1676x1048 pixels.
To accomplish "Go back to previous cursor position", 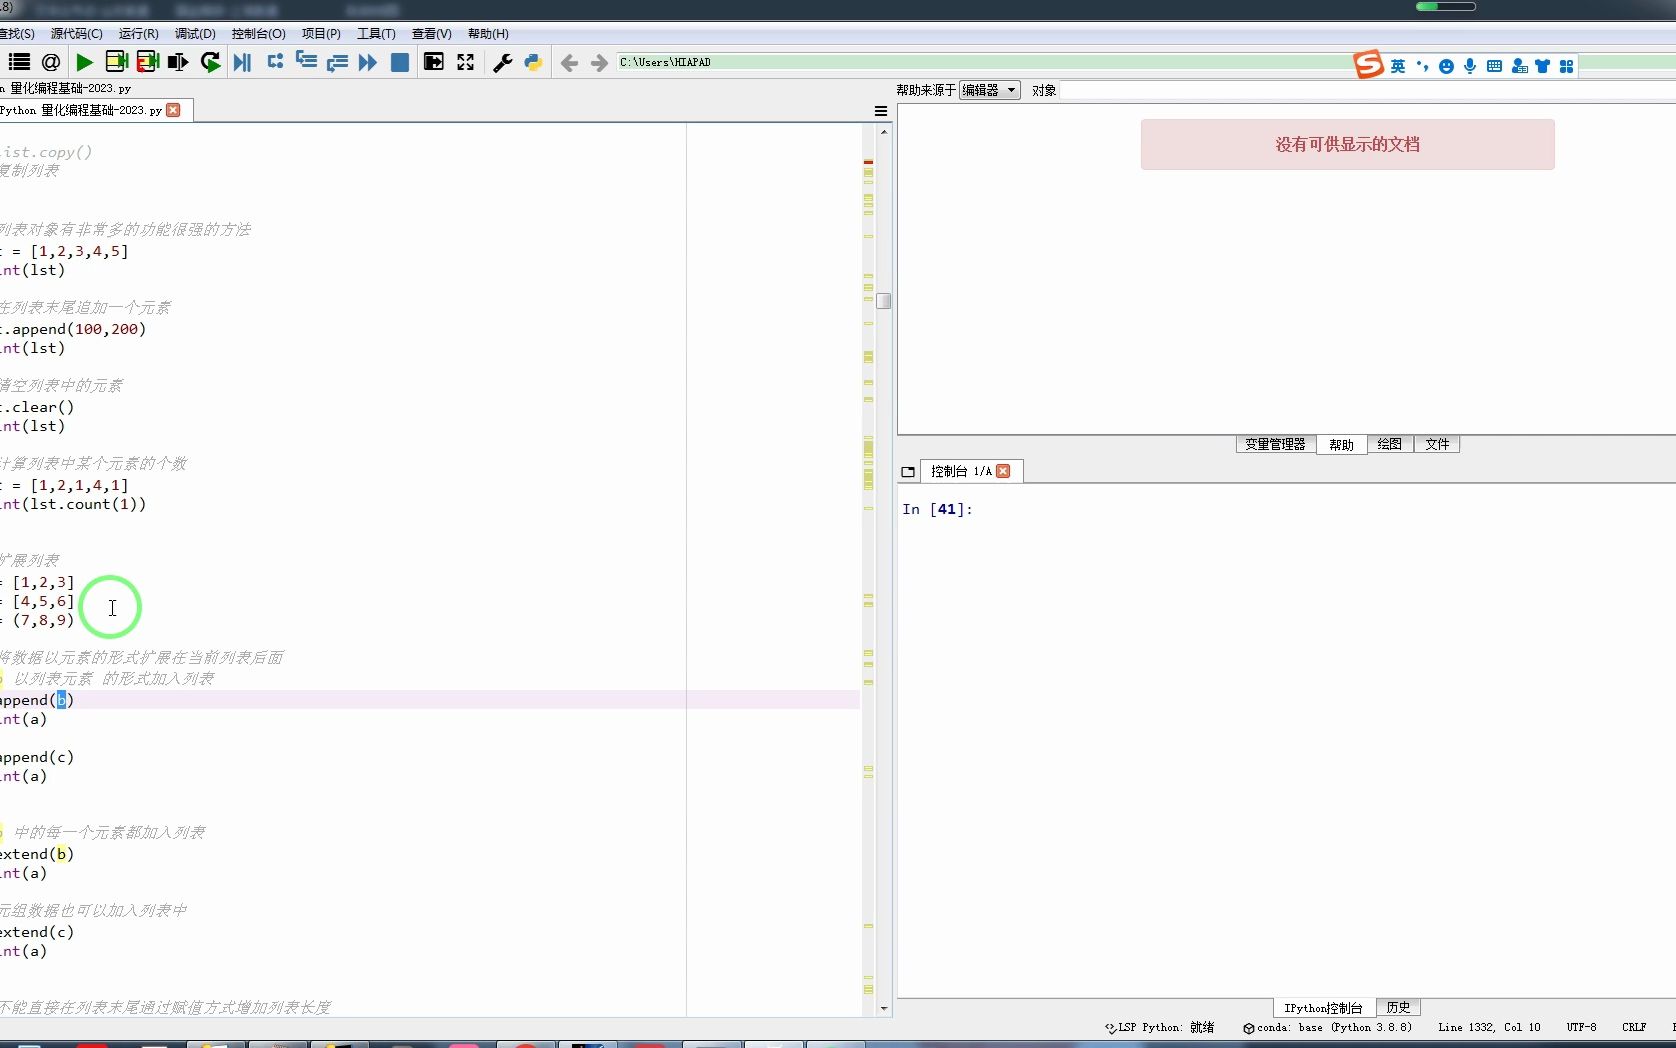I will point(569,63).
